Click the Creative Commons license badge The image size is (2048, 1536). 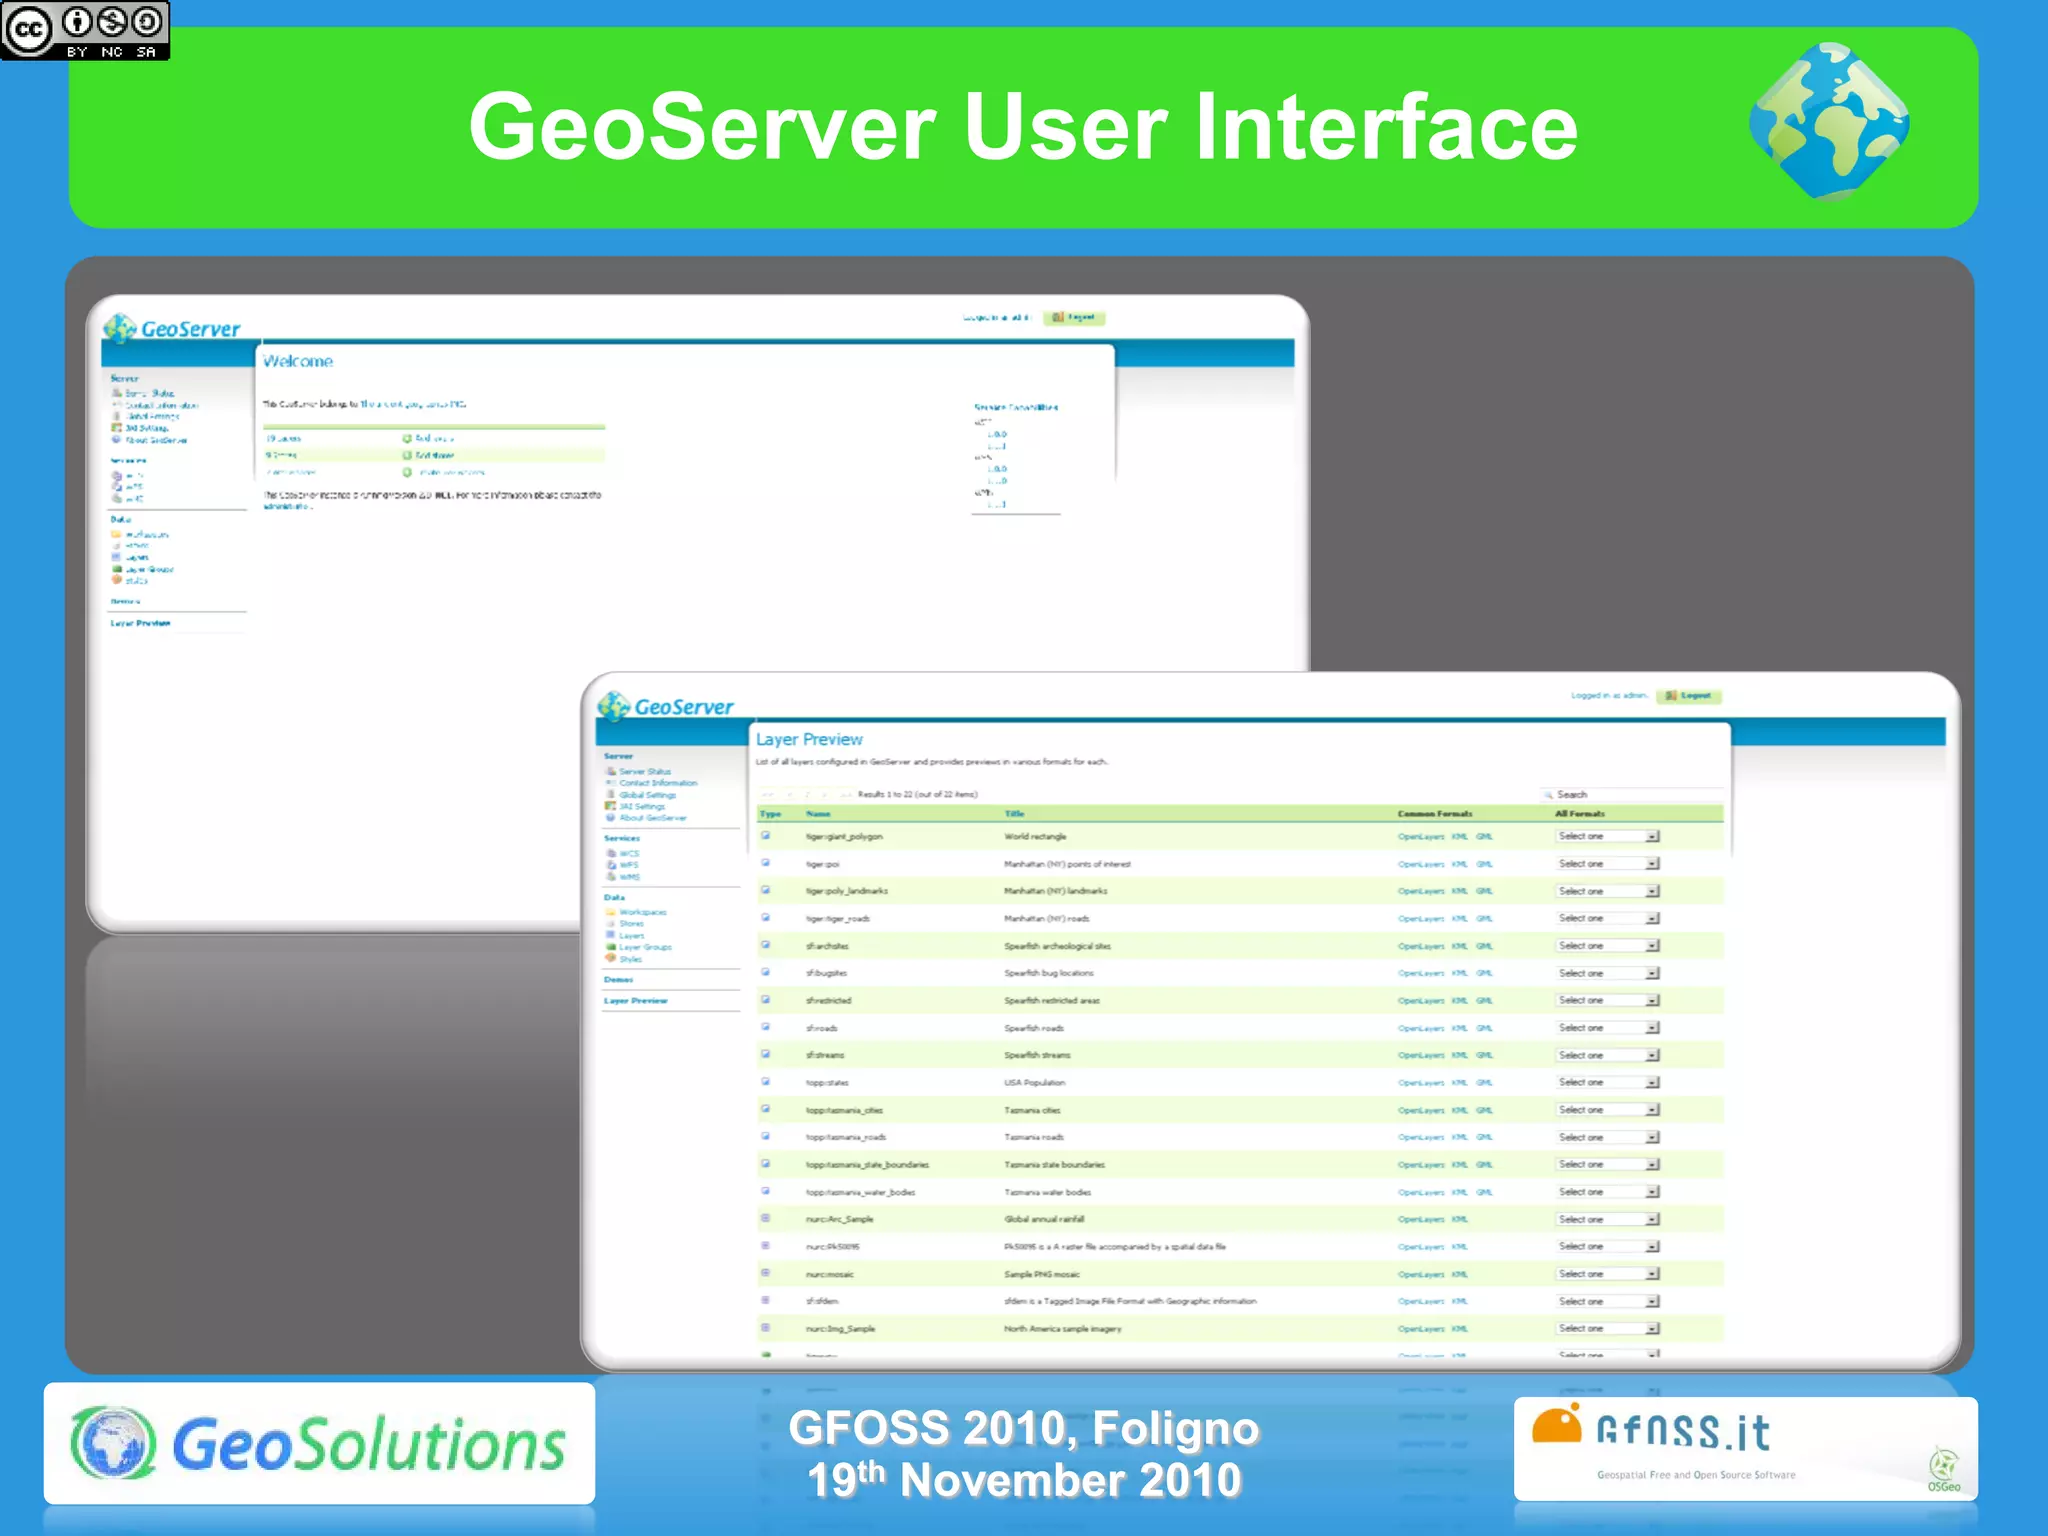coord(85,30)
